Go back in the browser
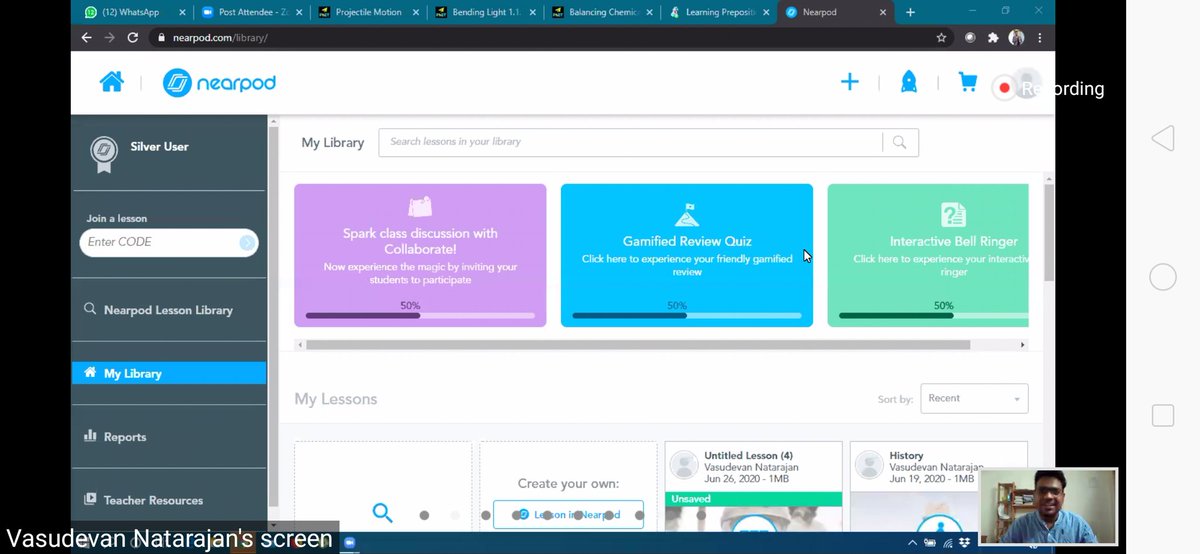 [x=86, y=37]
